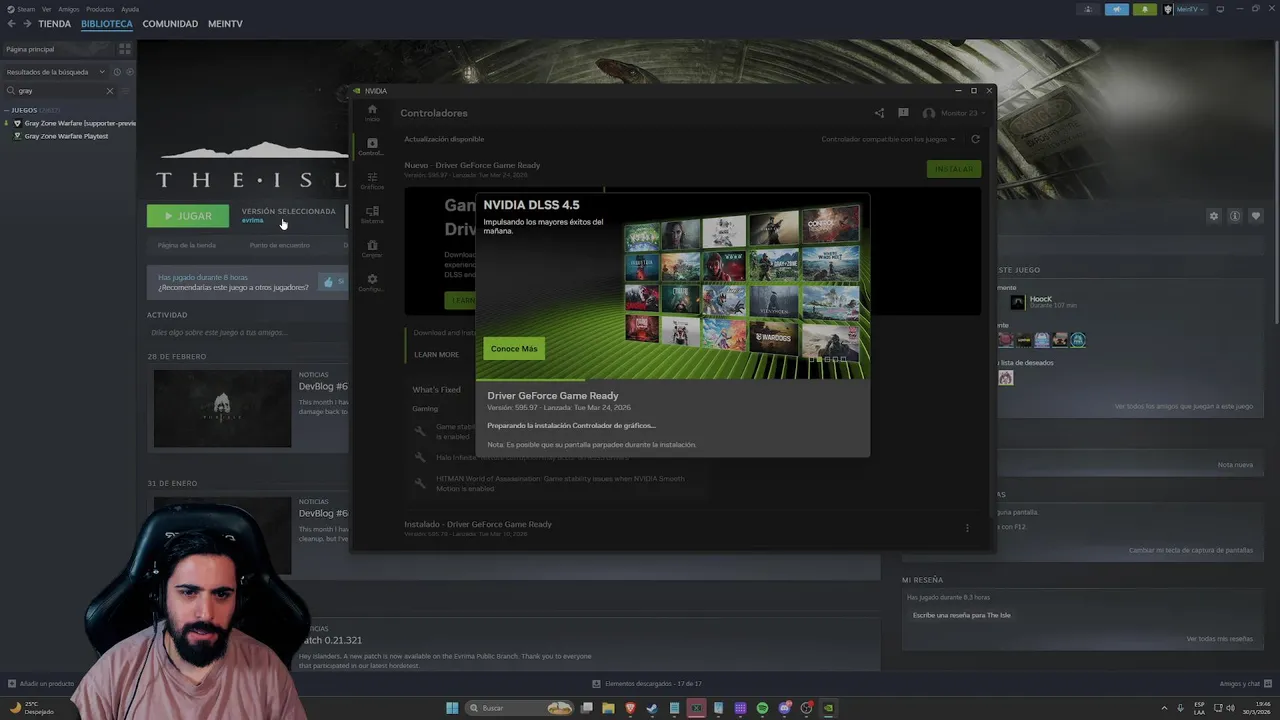The height and width of the screenshot is (720, 1280).
Task: Click info icon on The Isle page
Action: pyautogui.click(x=1235, y=216)
